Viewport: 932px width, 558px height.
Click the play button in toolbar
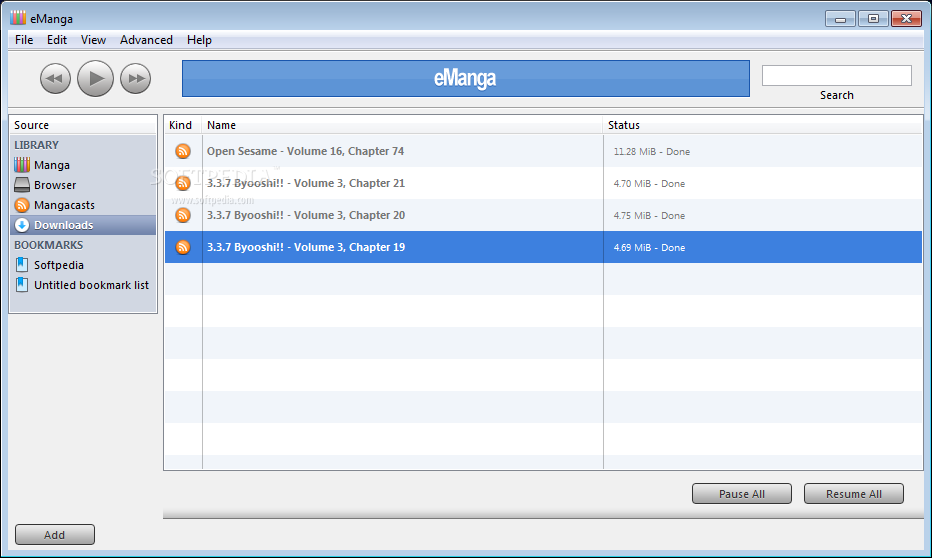pos(95,78)
